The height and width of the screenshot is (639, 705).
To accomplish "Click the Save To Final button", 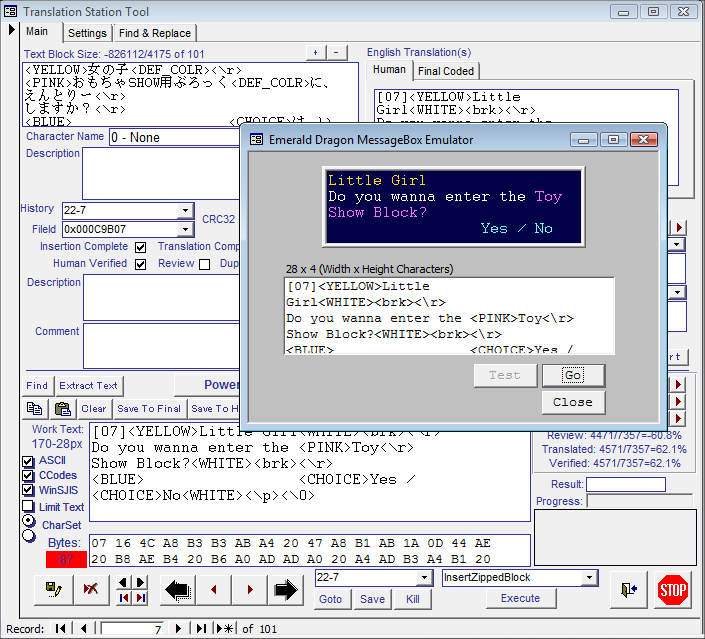I will [149, 409].
